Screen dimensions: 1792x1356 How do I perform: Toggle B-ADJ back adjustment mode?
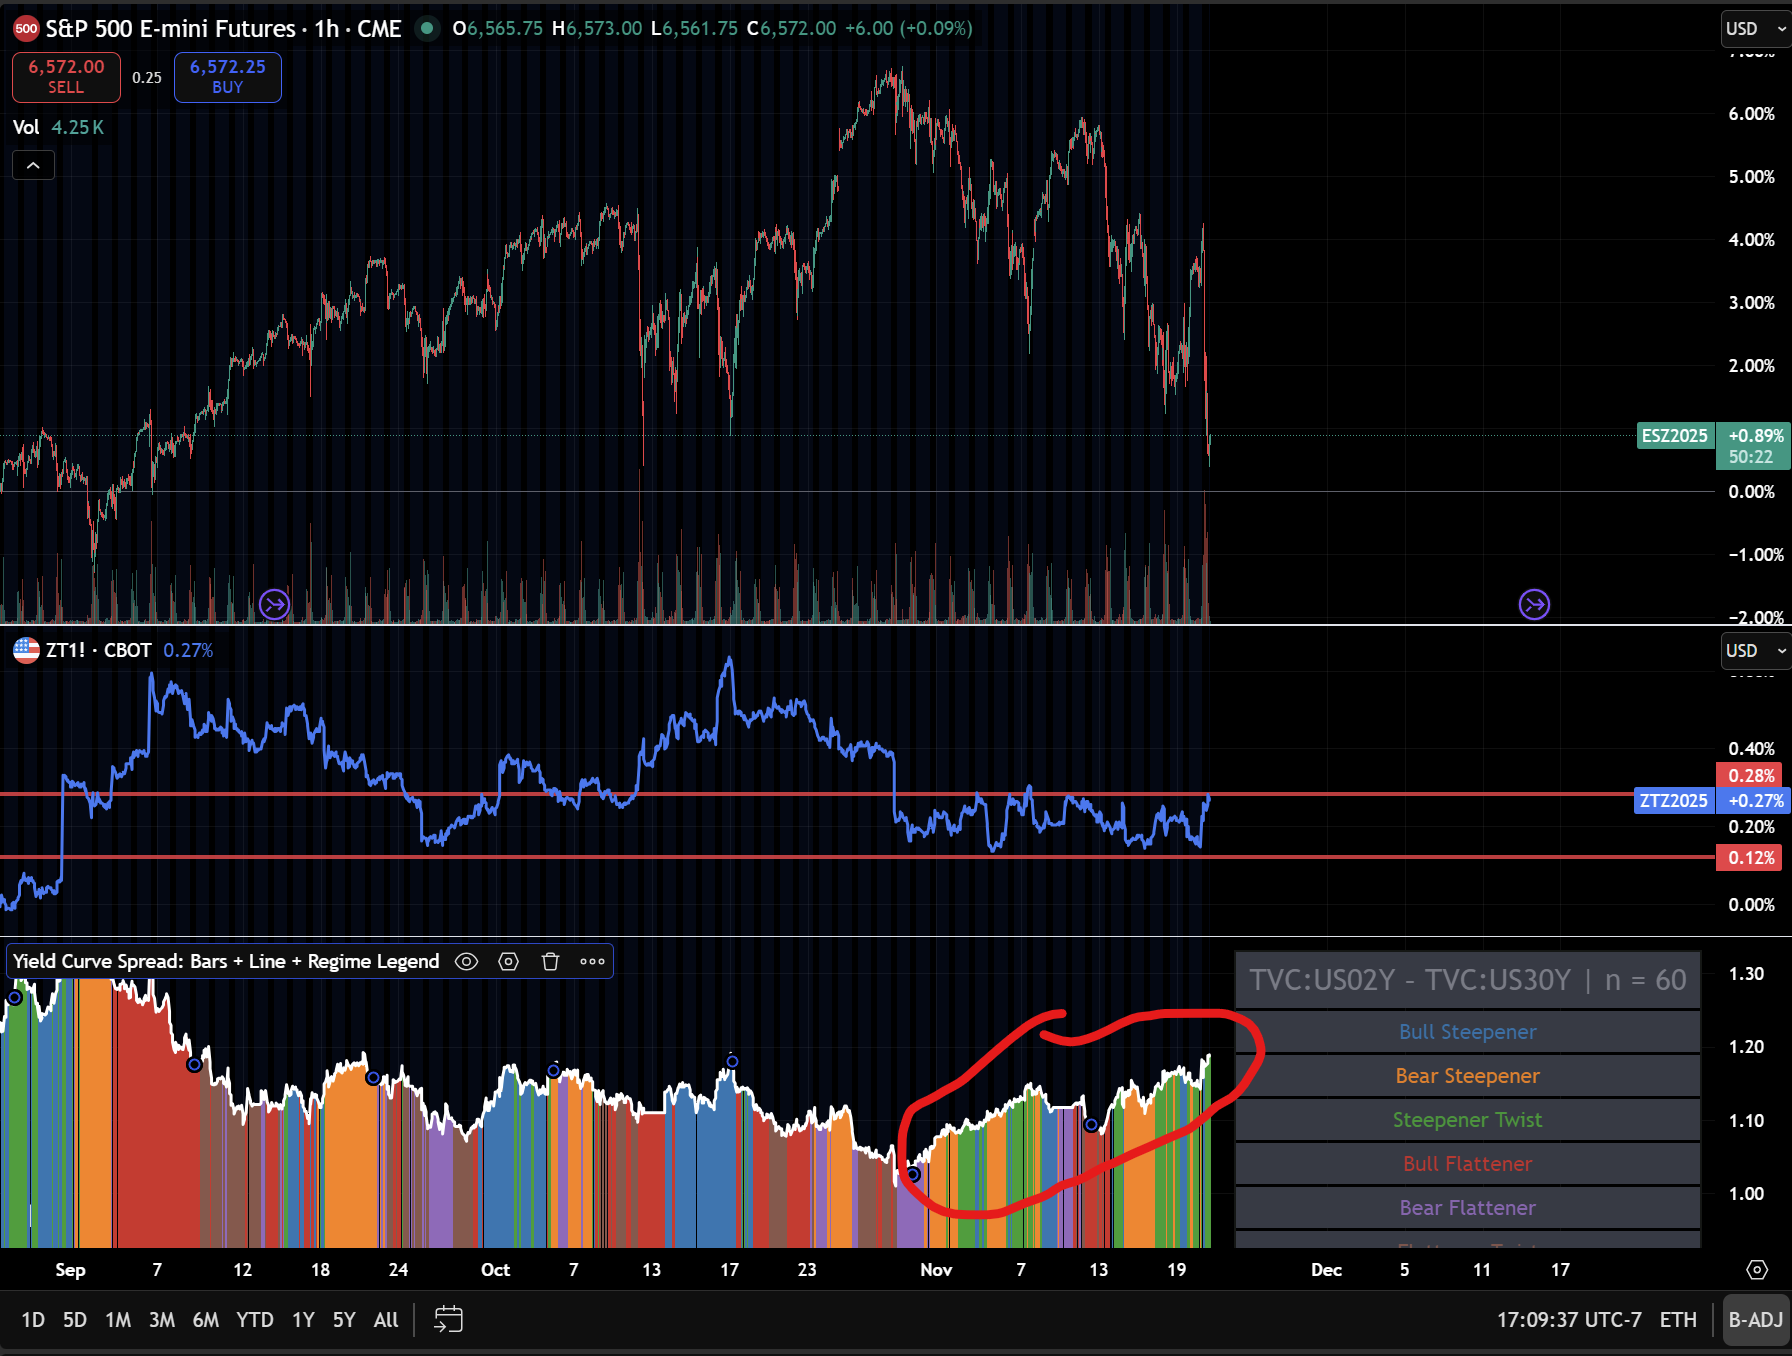1755,1319
